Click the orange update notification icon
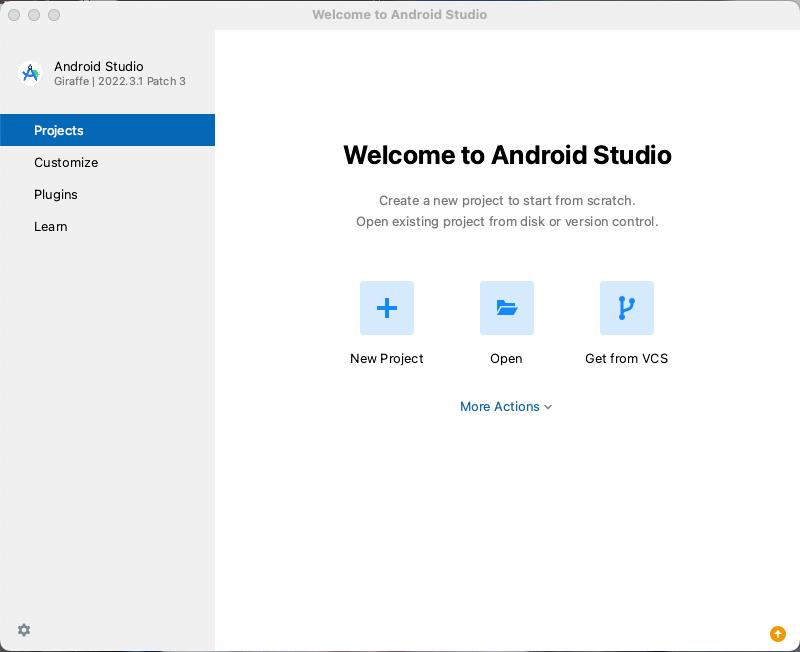The height and width of the screenshot is (652, 800). click(x=778, y=634)
